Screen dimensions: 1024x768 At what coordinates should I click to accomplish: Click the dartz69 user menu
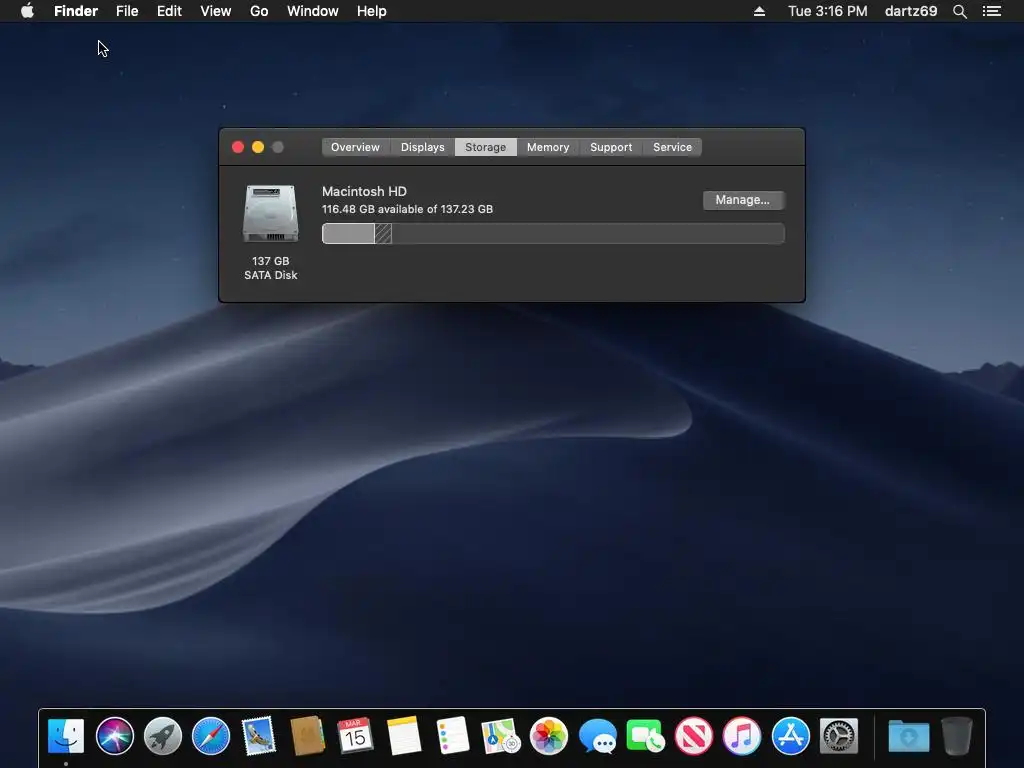coord(911,11)
